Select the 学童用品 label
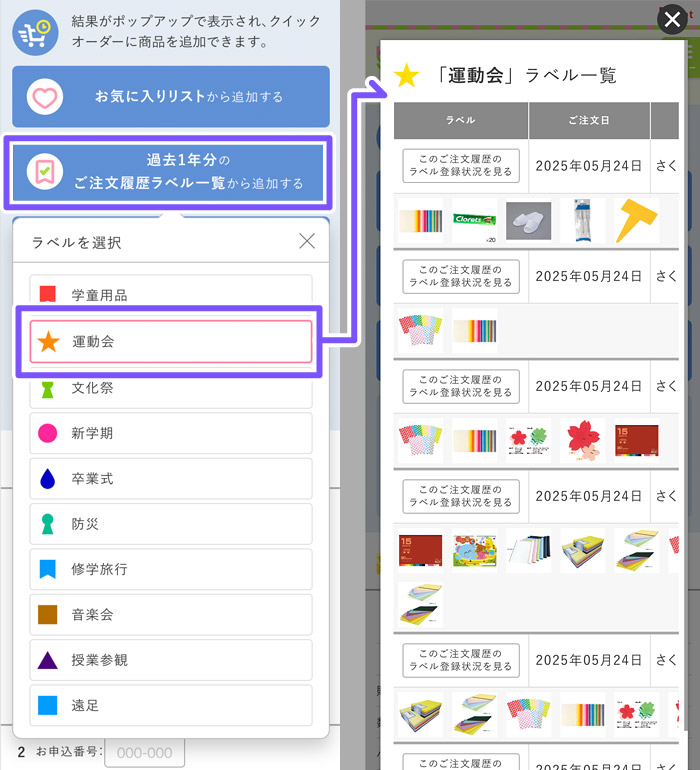This screenshot has width=700, height=770. pyautogui.click(x=171, y=295)
